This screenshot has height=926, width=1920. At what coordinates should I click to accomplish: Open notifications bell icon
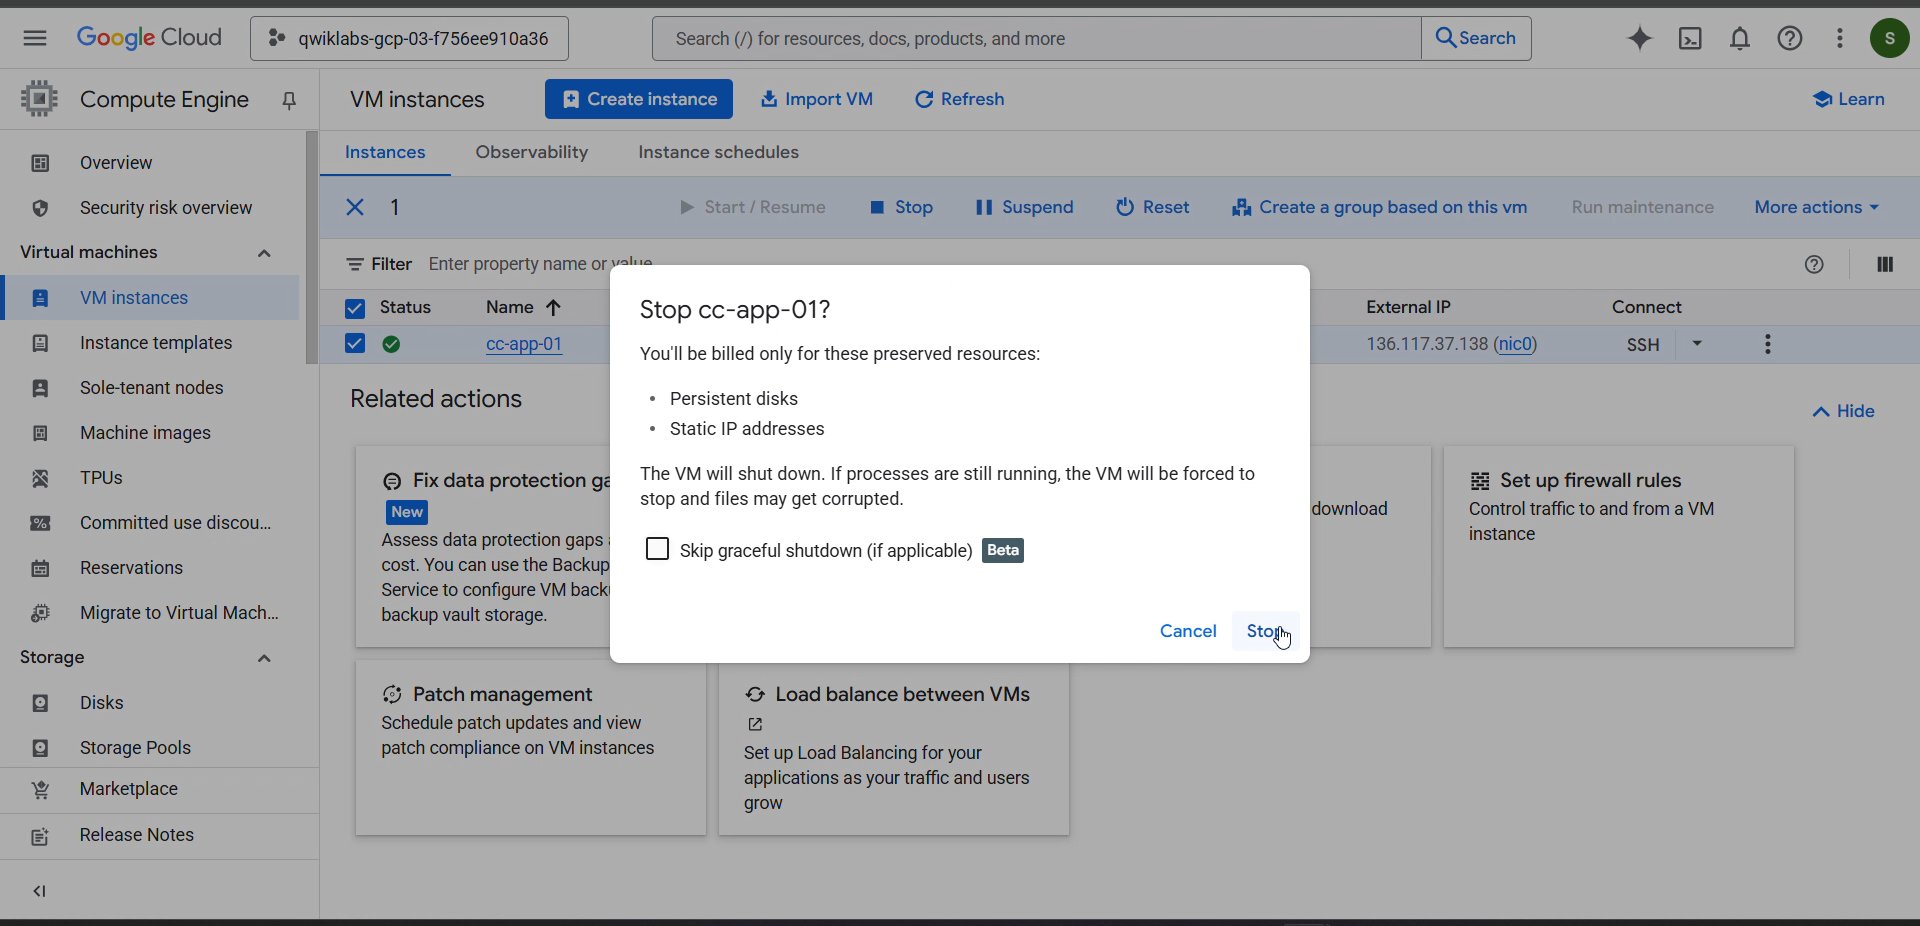click(x=1740, y=38)
